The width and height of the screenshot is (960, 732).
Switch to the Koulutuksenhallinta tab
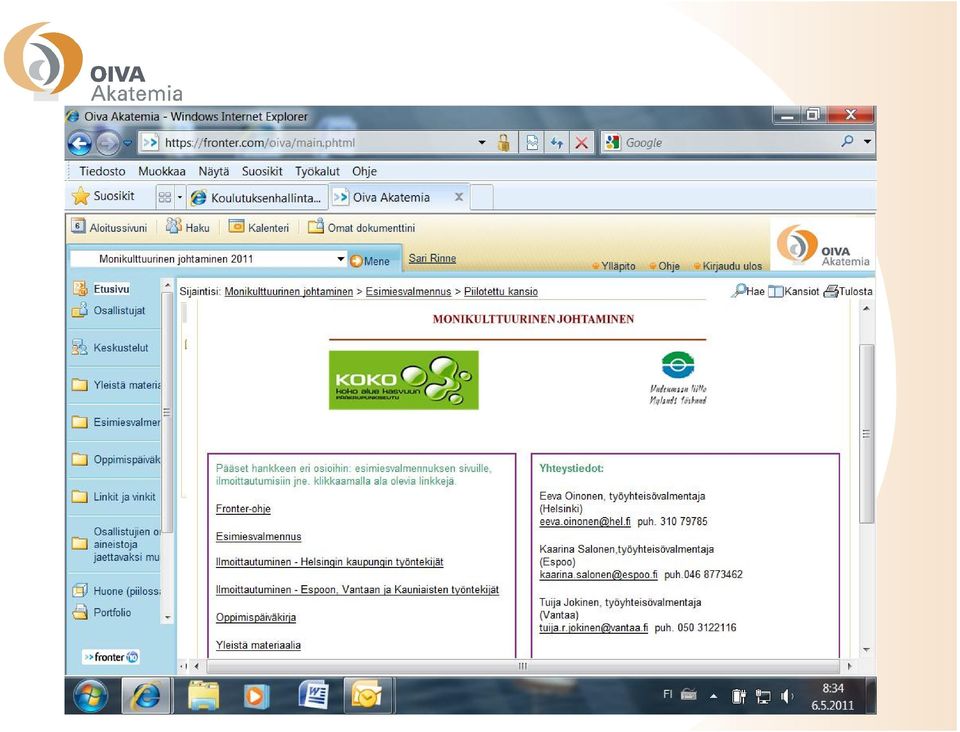(x=257, y=198)
